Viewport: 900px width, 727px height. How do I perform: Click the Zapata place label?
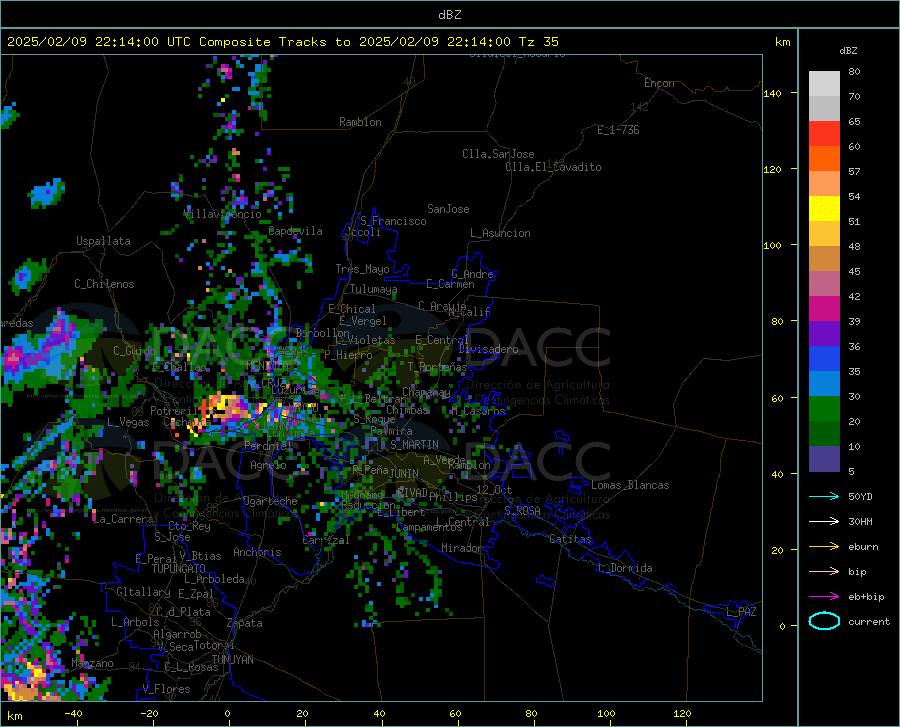[245, 623]
